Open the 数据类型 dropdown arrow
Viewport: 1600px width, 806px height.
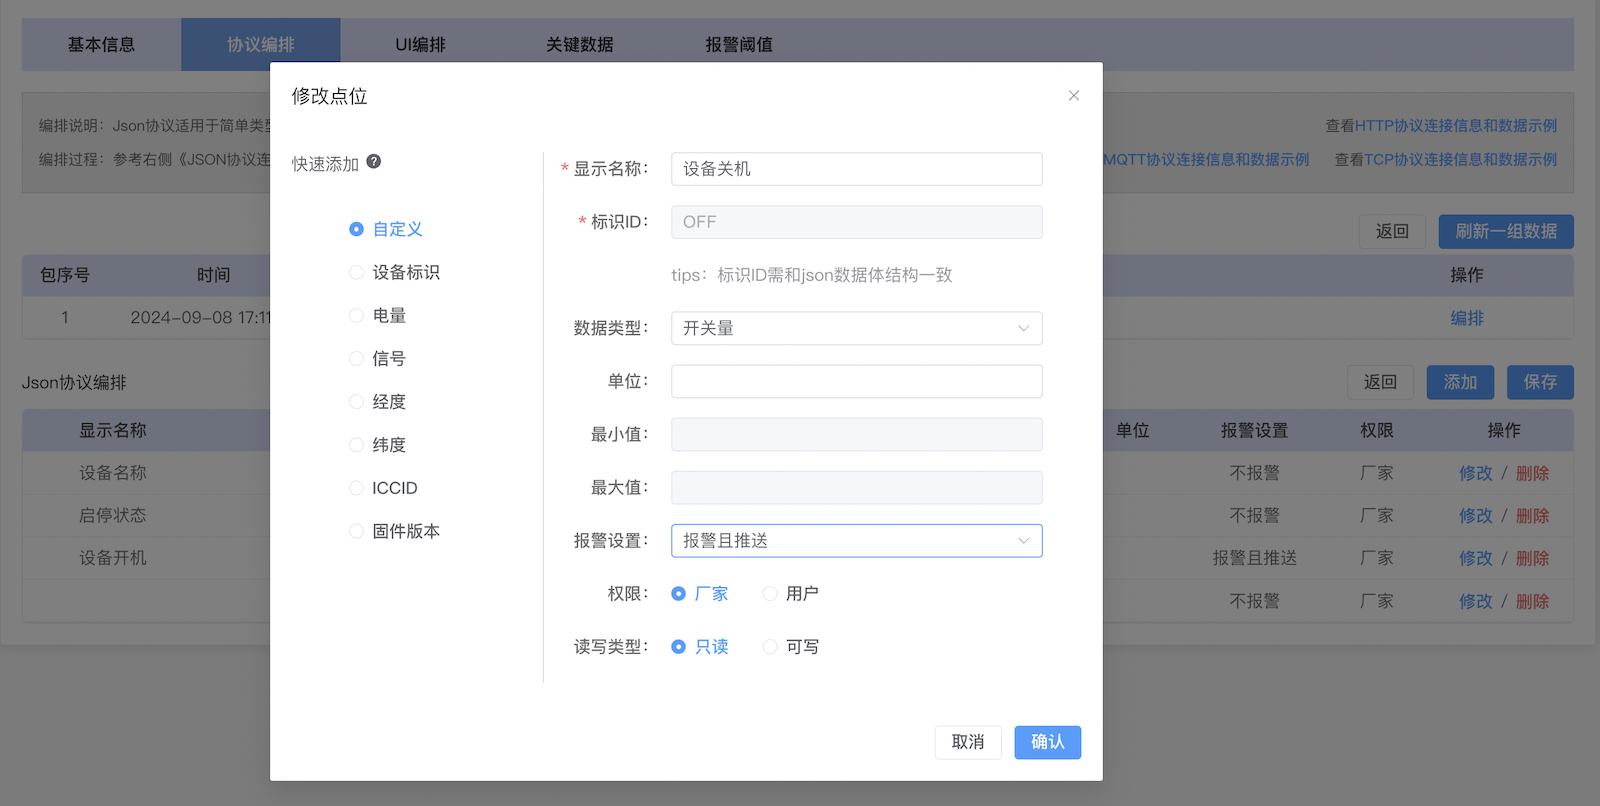1023,328
